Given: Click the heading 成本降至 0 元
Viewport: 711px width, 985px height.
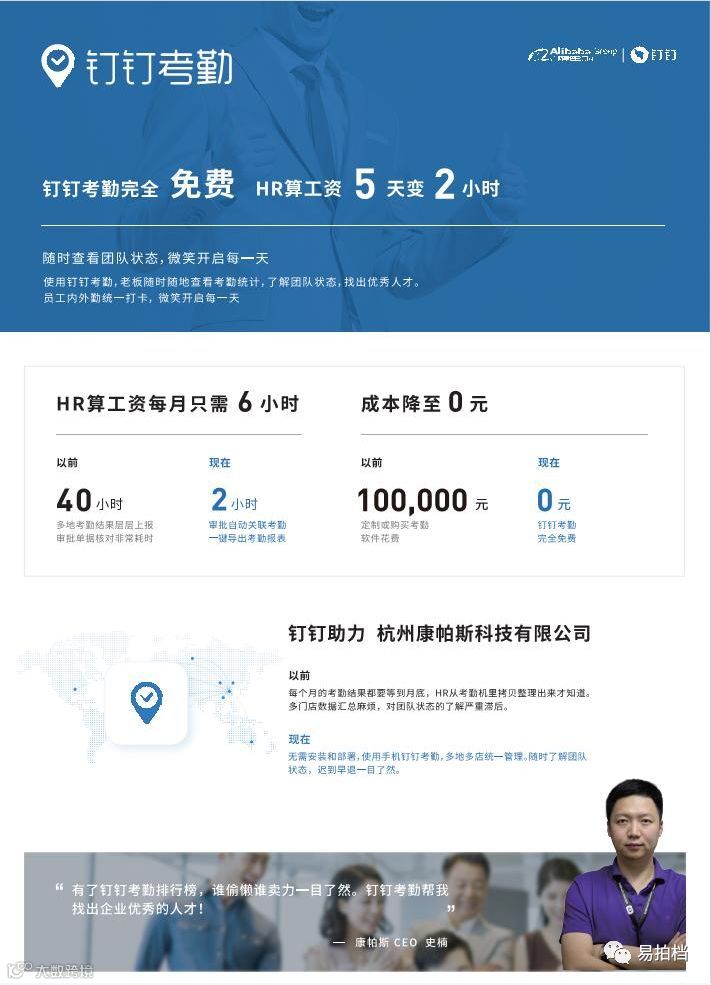Looking at the screenshot, I should (424, 403).
